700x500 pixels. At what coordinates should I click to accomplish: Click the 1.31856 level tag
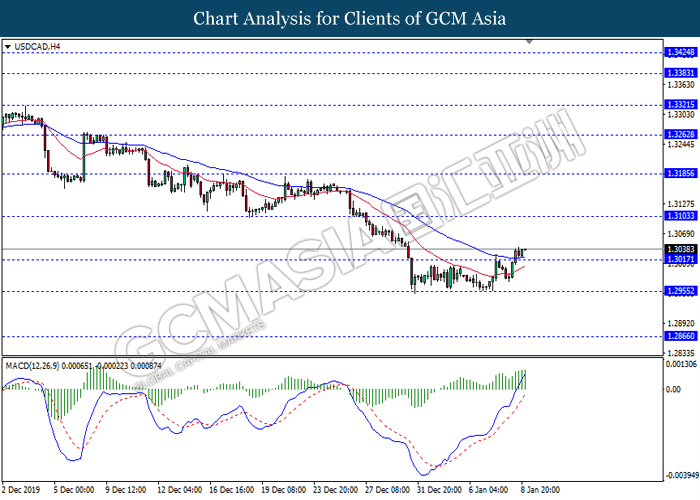point(680,173)
